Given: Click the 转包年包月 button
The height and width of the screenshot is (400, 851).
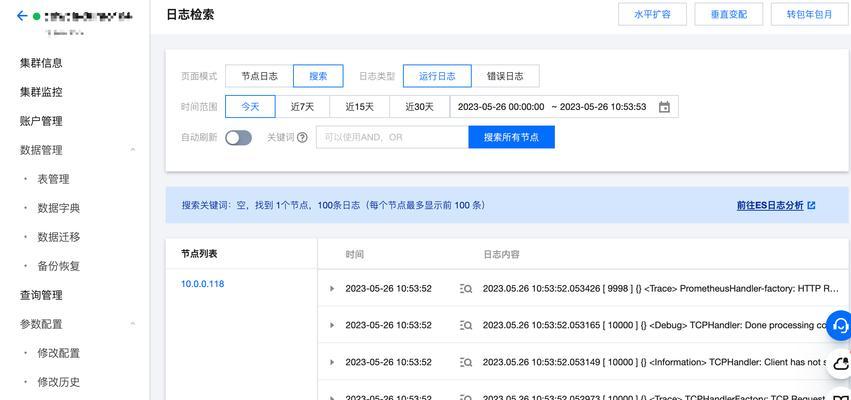Looking at the screenshot, I should point(809,14).
